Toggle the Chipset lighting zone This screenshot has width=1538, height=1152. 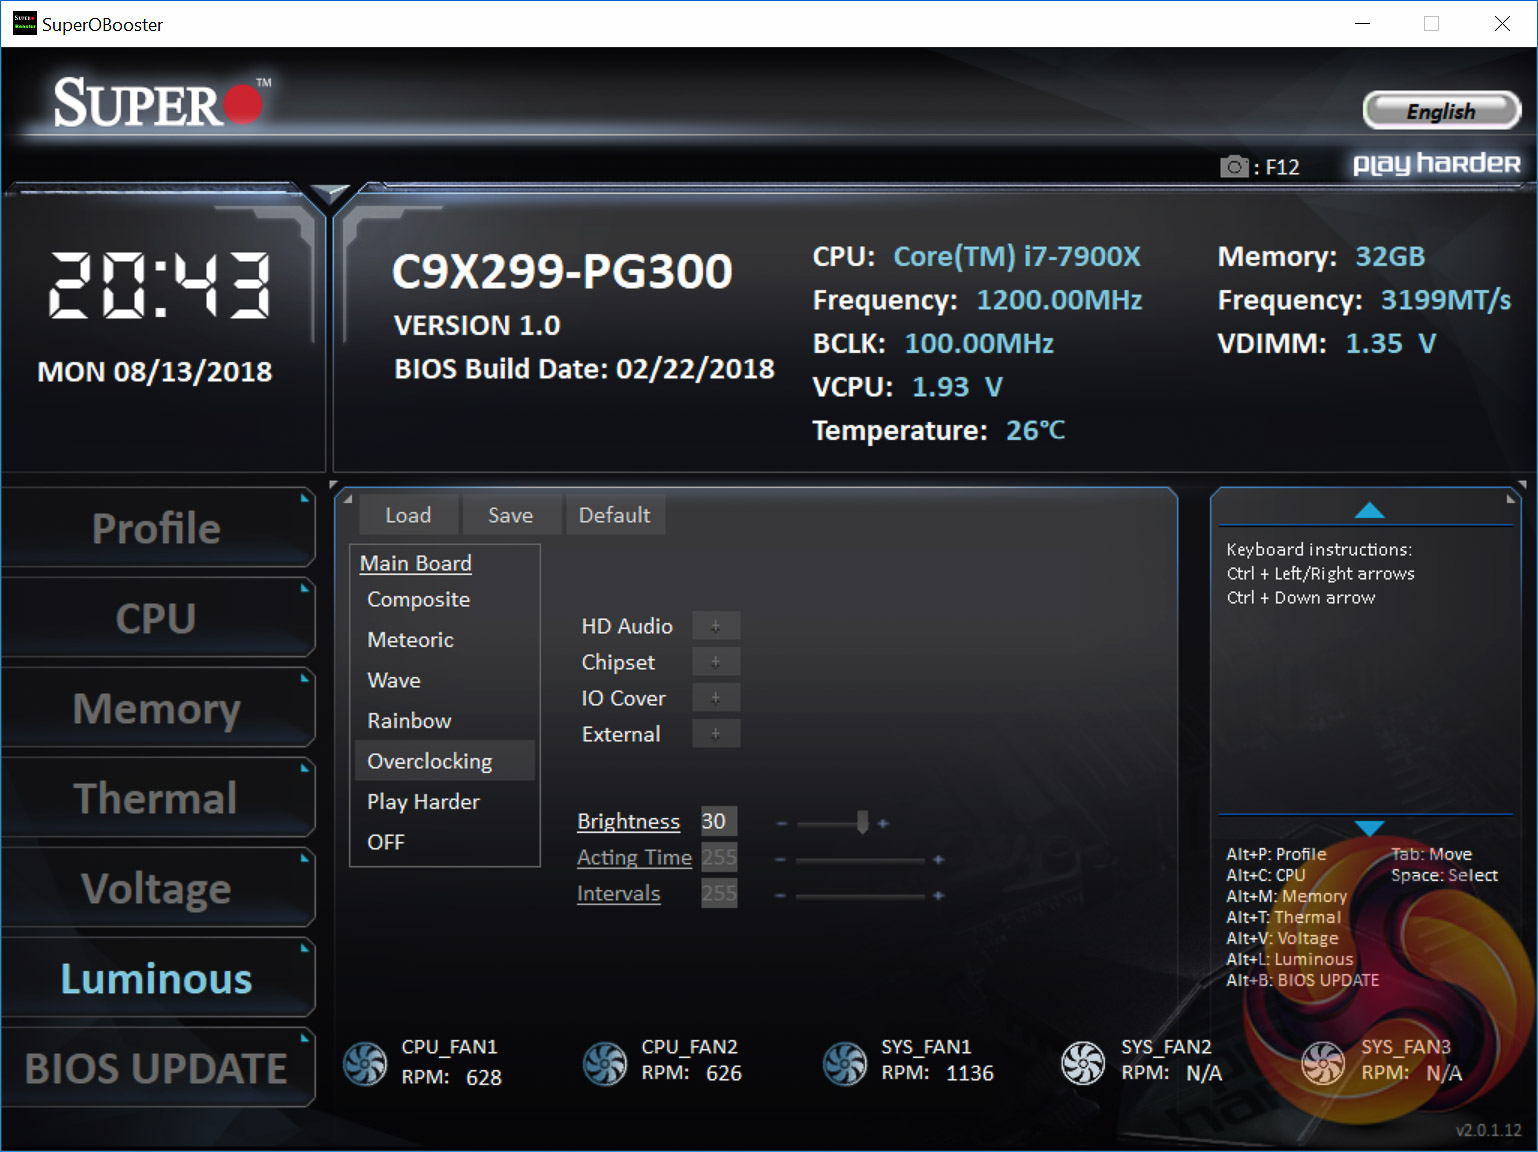pos(716,662)
